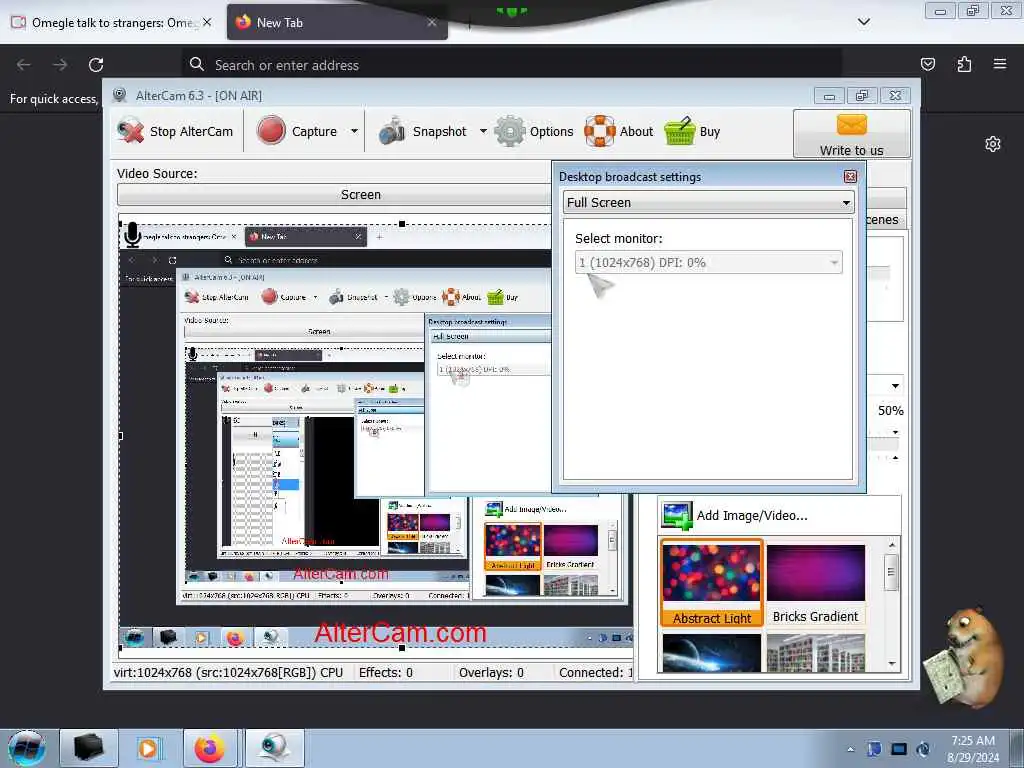The width and height of the screenshot is (1024, 768).
Task: Open the Windows Start menu orb
Action: pyautogui.click(x=27, y=748)
